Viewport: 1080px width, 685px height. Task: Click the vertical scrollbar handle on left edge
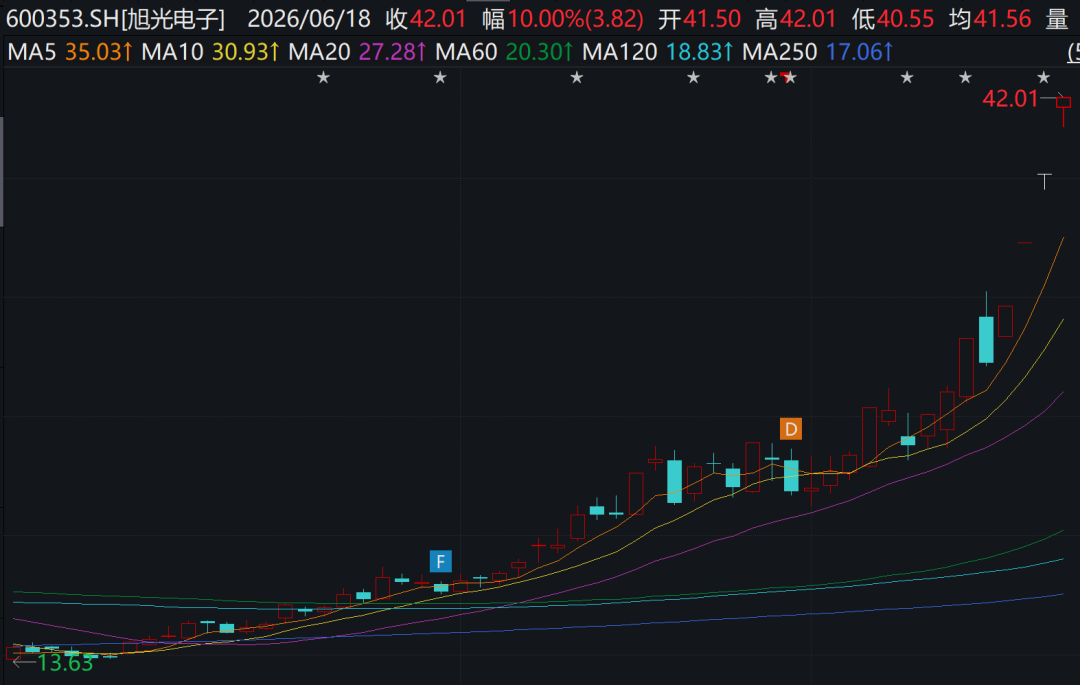[x=1, y=172]
